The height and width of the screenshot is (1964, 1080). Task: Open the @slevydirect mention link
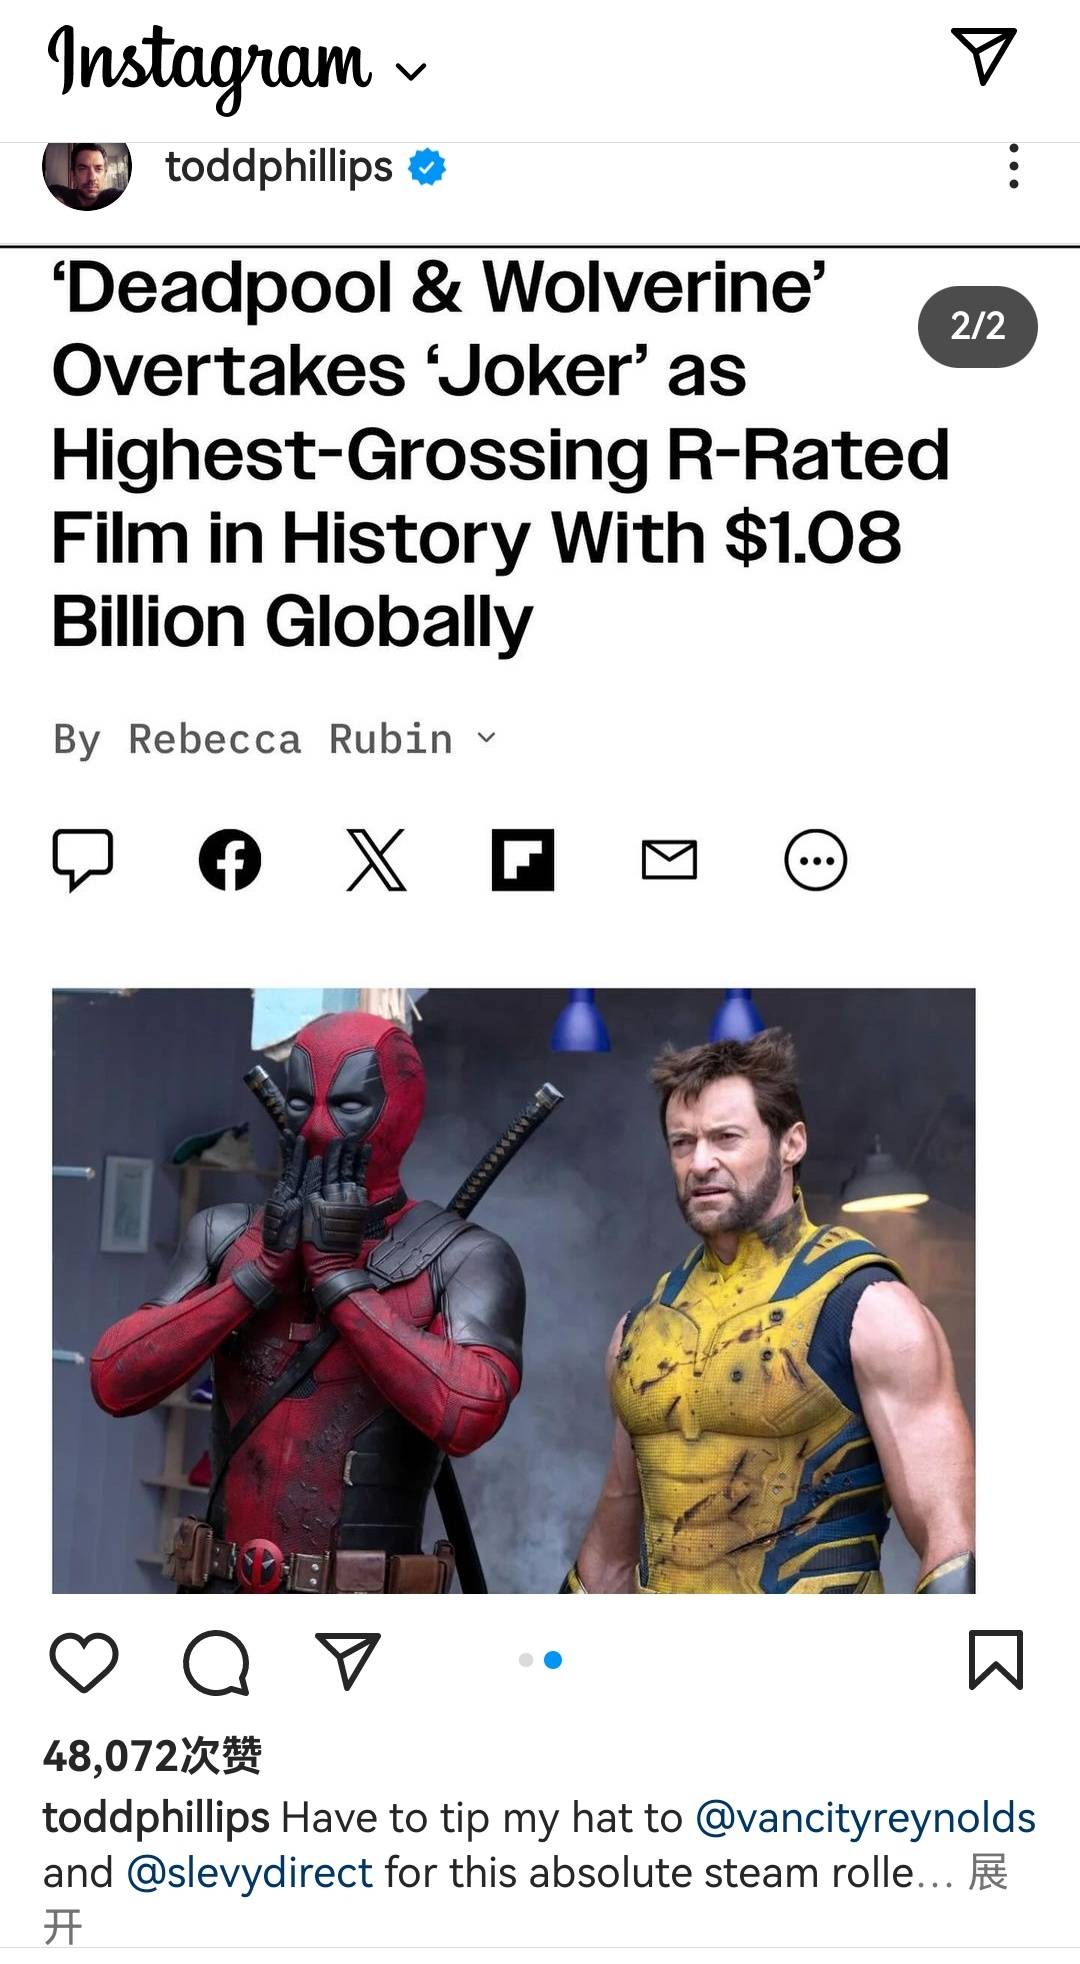click(250, 1873)
